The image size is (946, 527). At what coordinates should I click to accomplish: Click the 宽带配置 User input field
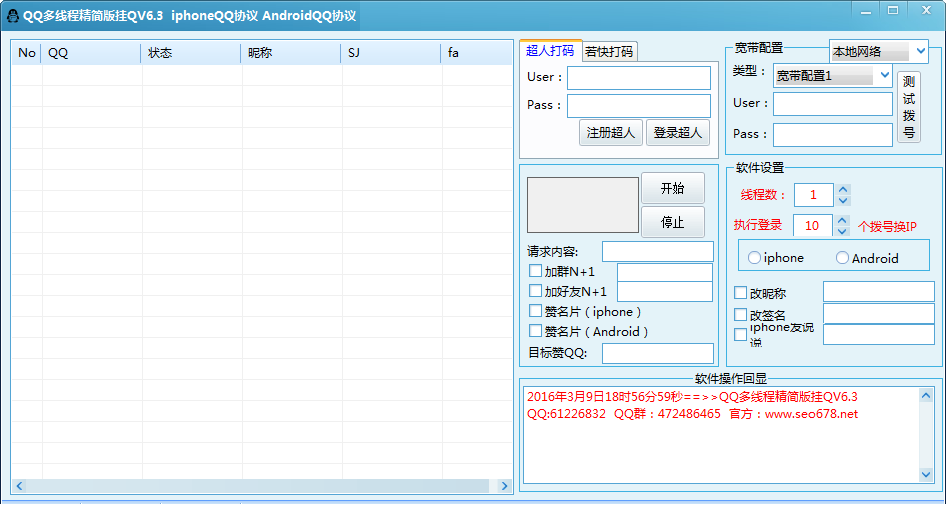tap(833, 104)
